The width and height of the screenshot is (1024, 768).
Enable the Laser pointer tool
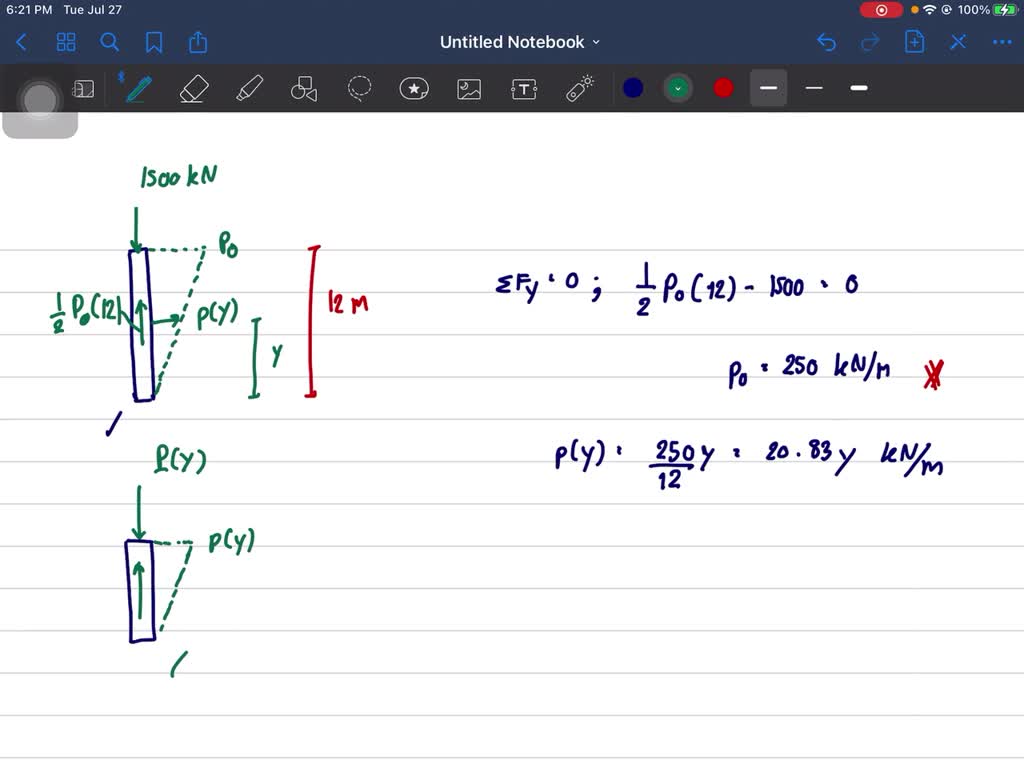tap(578, 88)
